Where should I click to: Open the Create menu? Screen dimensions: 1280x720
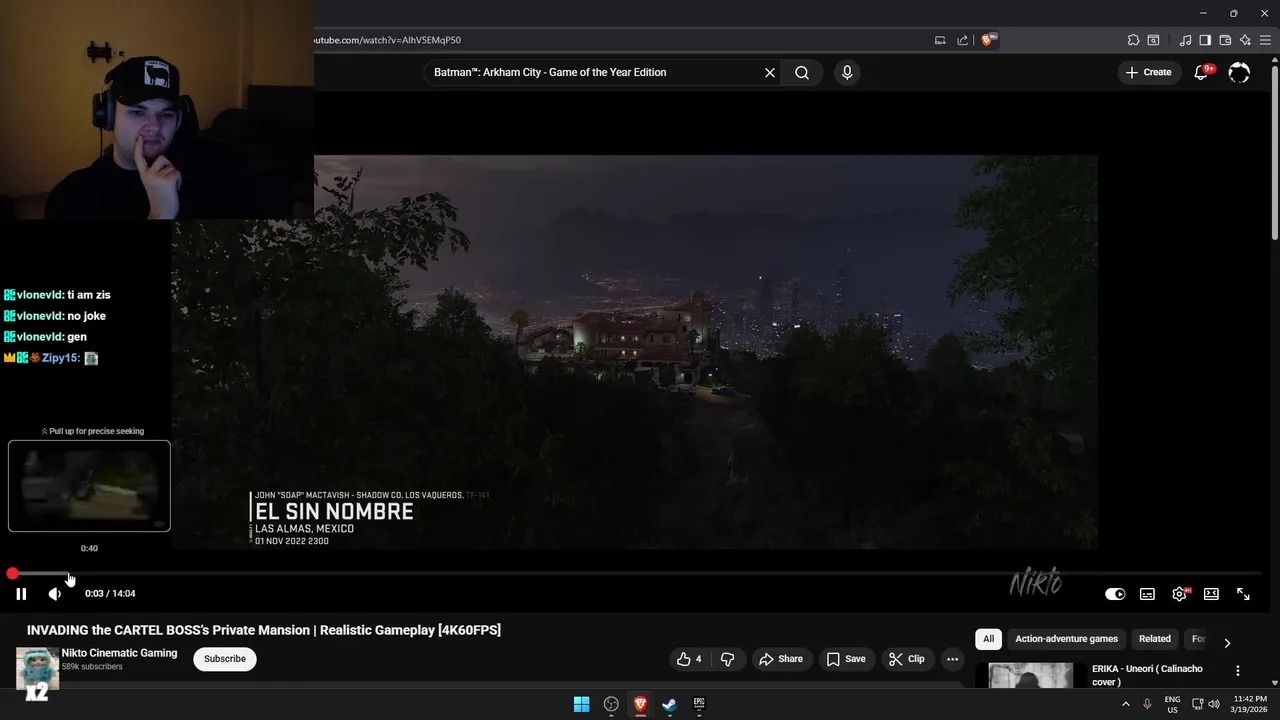click(x=1148, y=72)
